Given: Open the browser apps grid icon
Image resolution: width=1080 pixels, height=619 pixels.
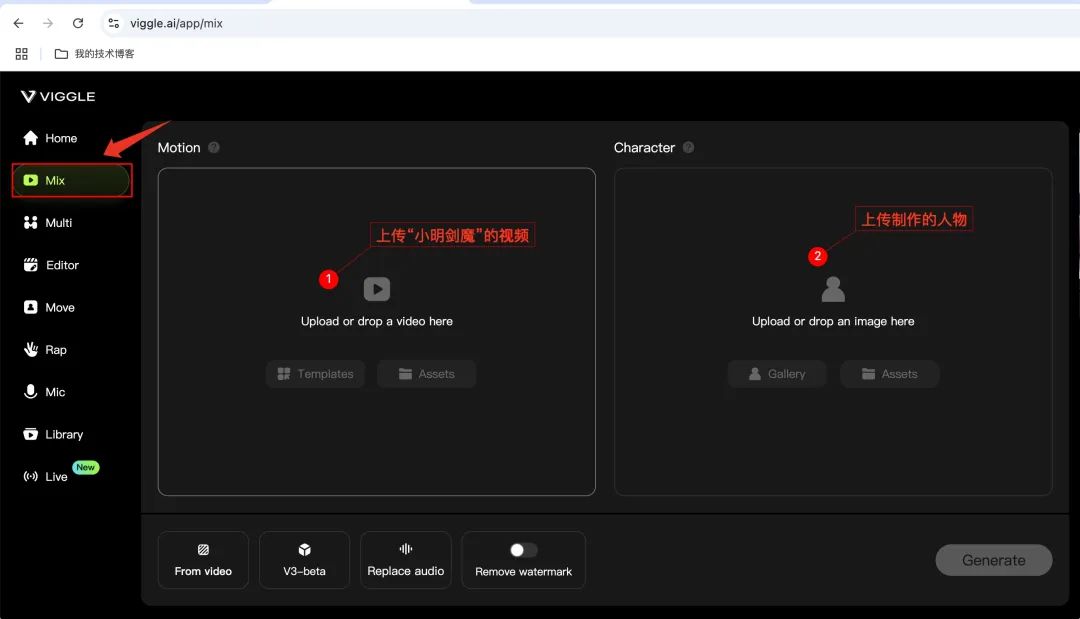Looking at the screenshot, I should coord(21,54).
